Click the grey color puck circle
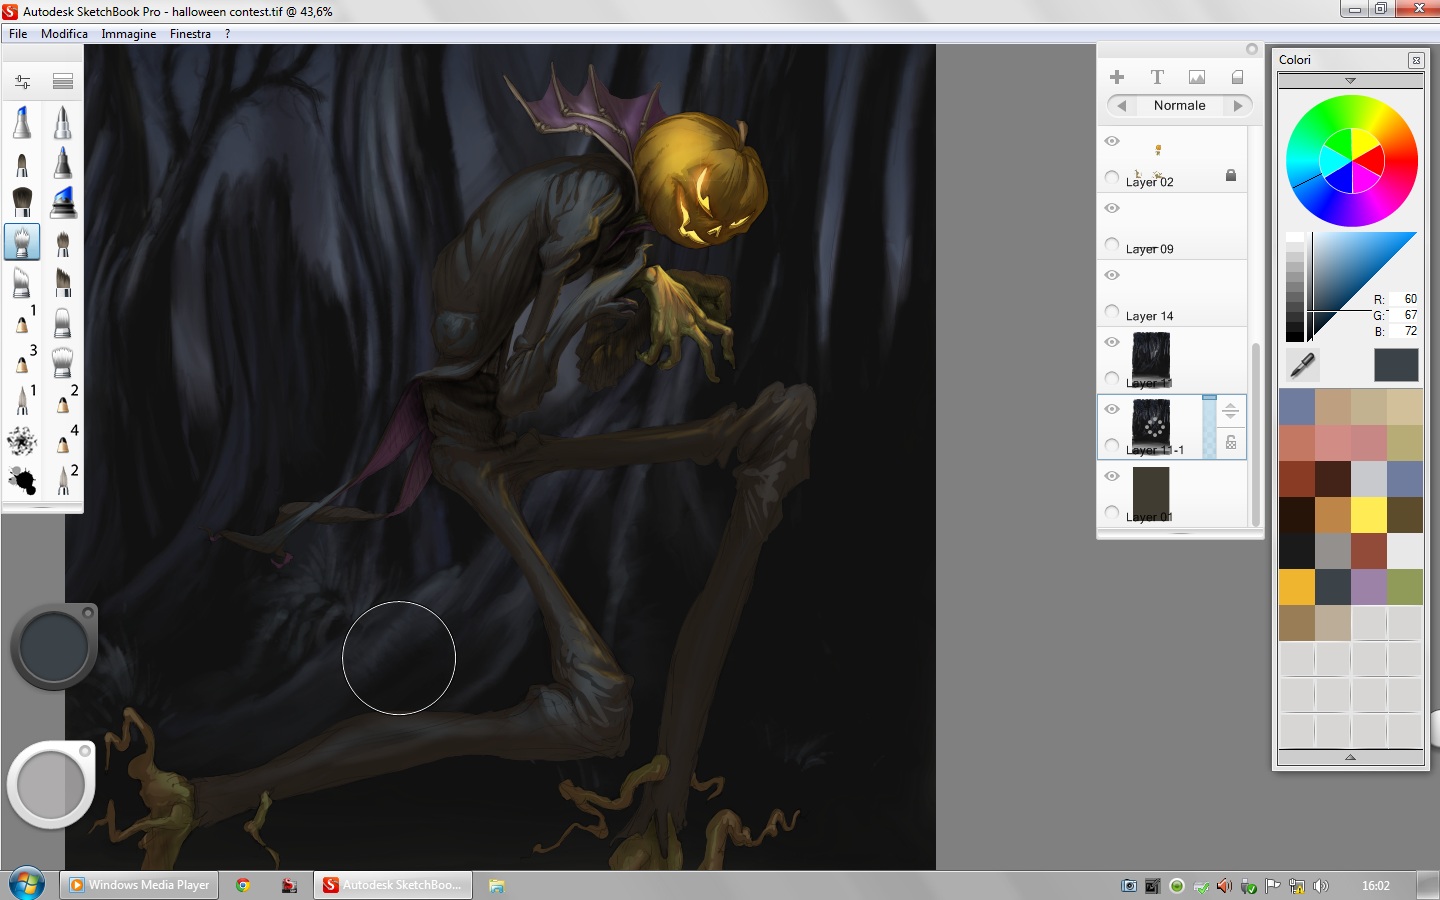1440x900 pixels. pyautogui.click(x=51, y=784)
